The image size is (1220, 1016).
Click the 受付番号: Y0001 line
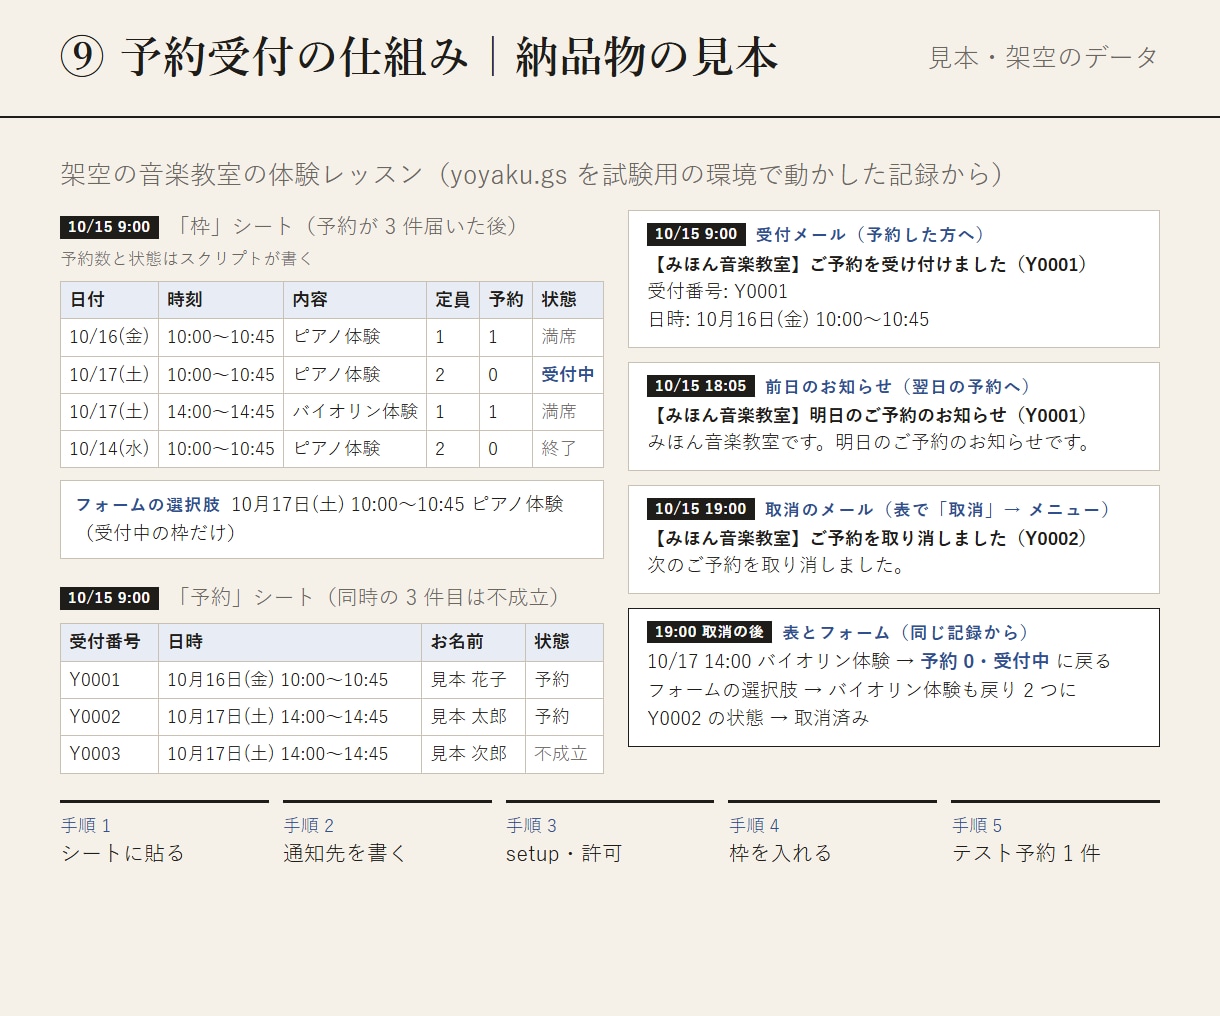coord(718,292)
